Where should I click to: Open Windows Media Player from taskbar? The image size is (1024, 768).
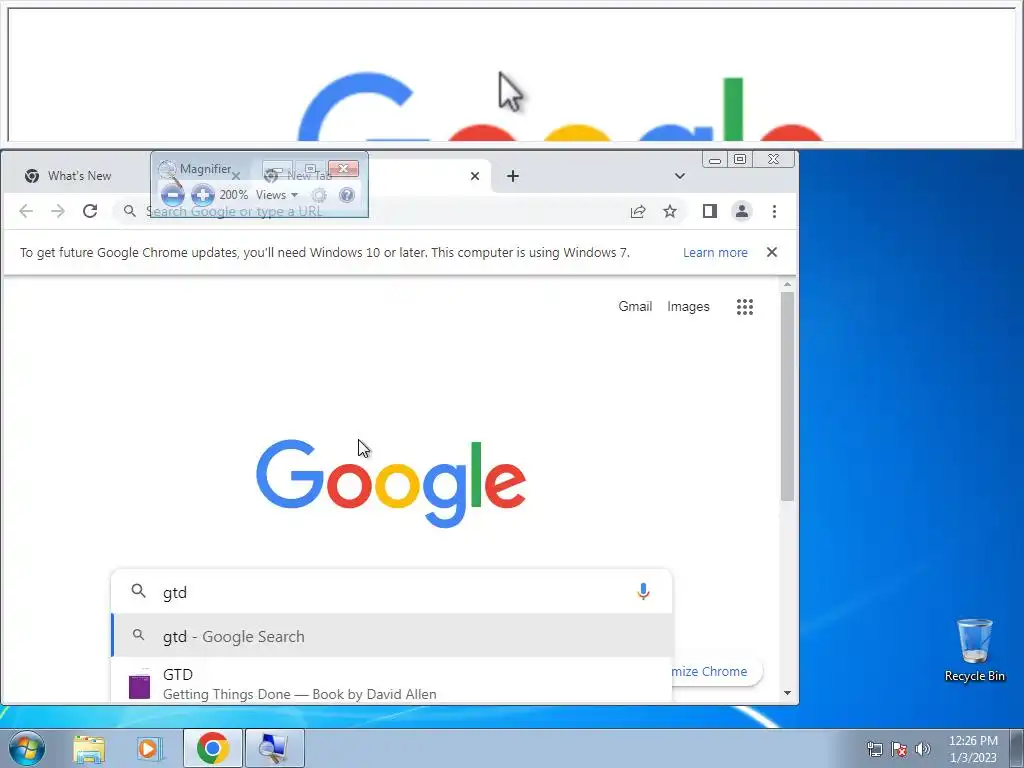click(x=150, y=749)
